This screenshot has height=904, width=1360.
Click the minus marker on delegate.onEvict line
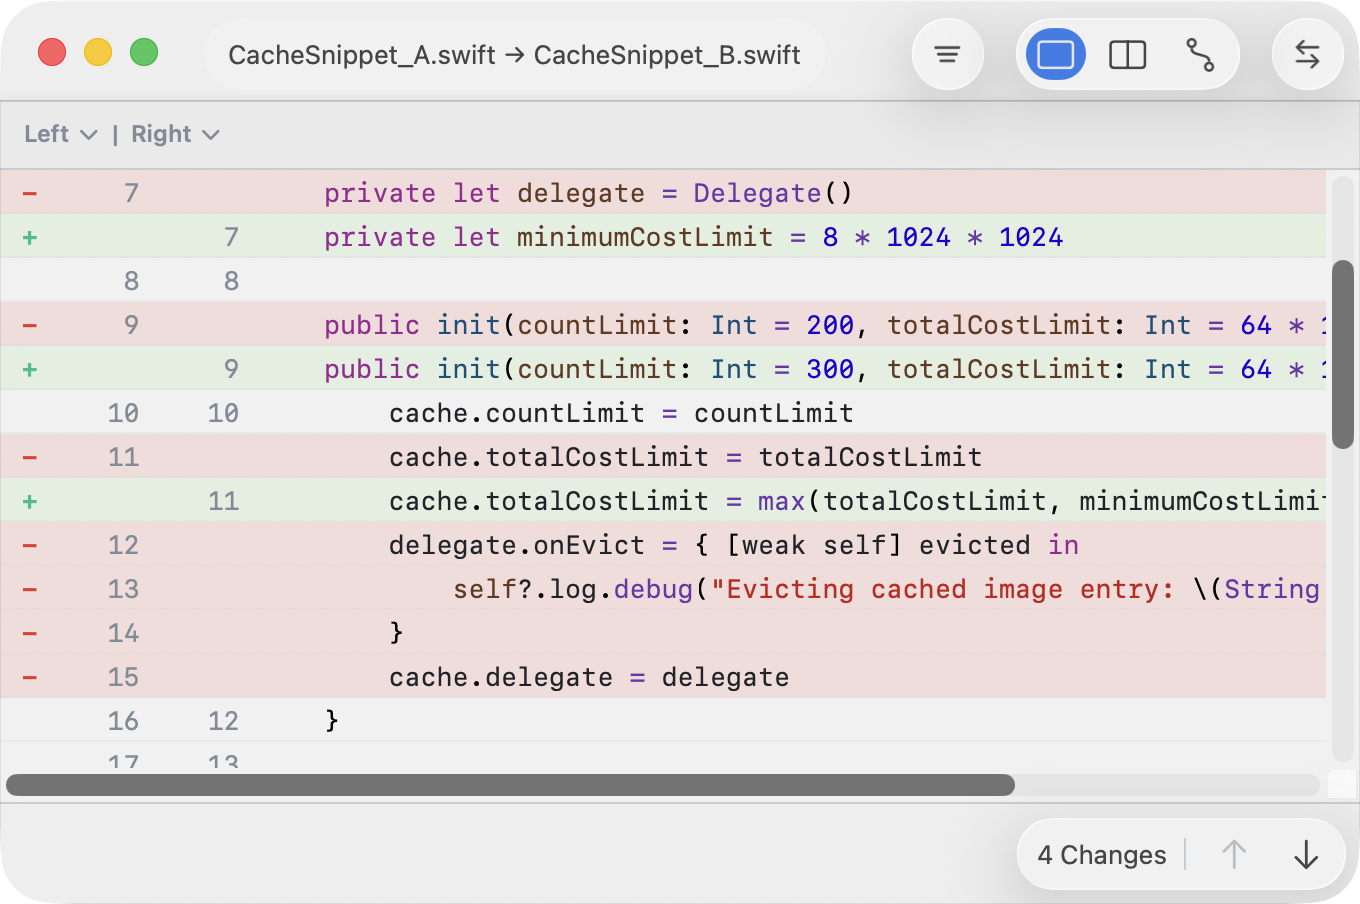click(30, 545)
